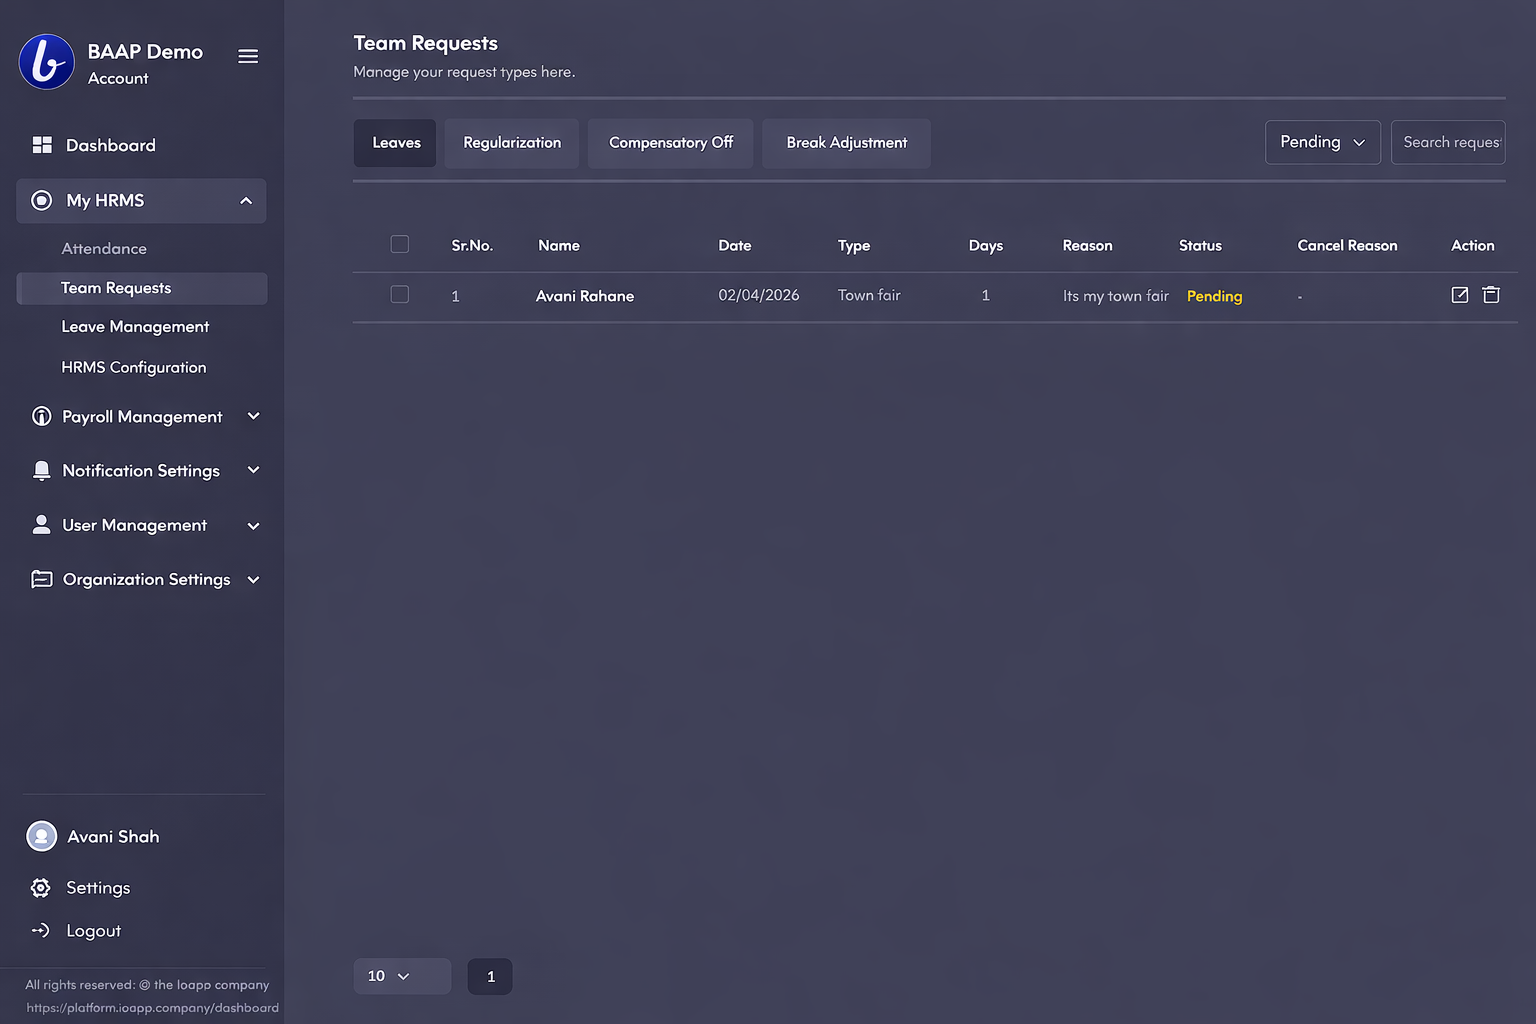Check the Avani Rahane row checkbox

400,295
